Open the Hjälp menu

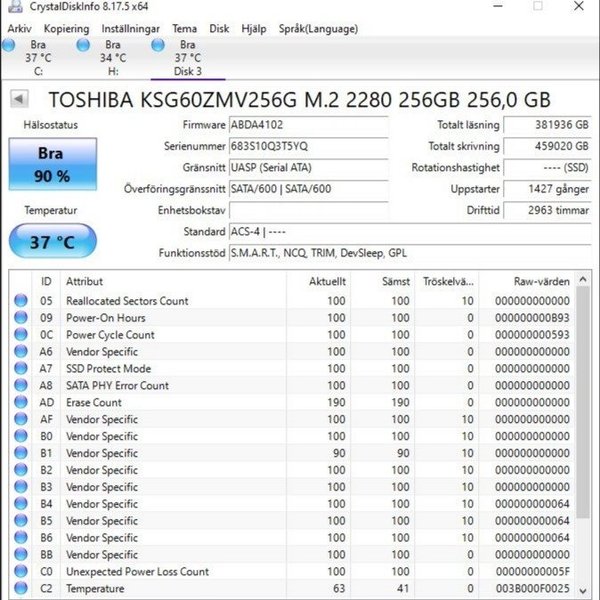254,29
